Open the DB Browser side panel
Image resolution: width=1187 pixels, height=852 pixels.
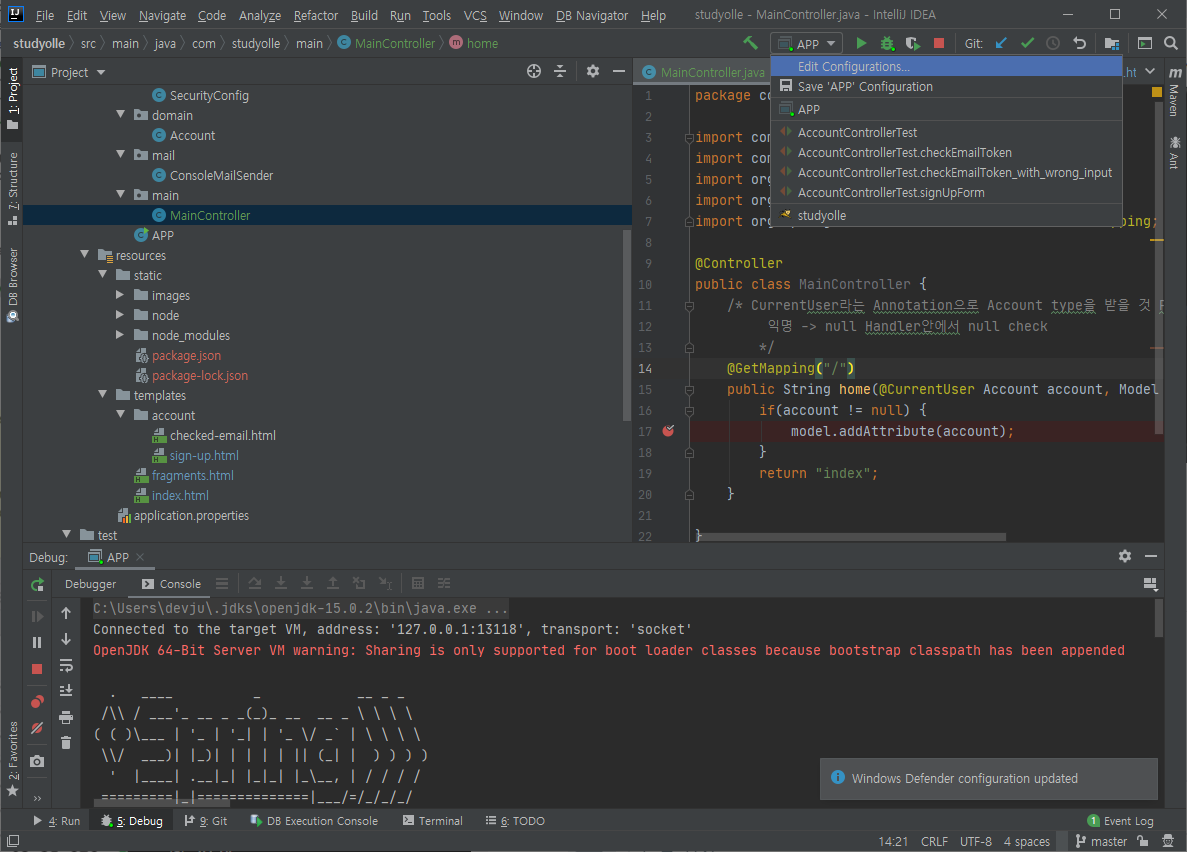pyautogui.click(x=12, y=285)
